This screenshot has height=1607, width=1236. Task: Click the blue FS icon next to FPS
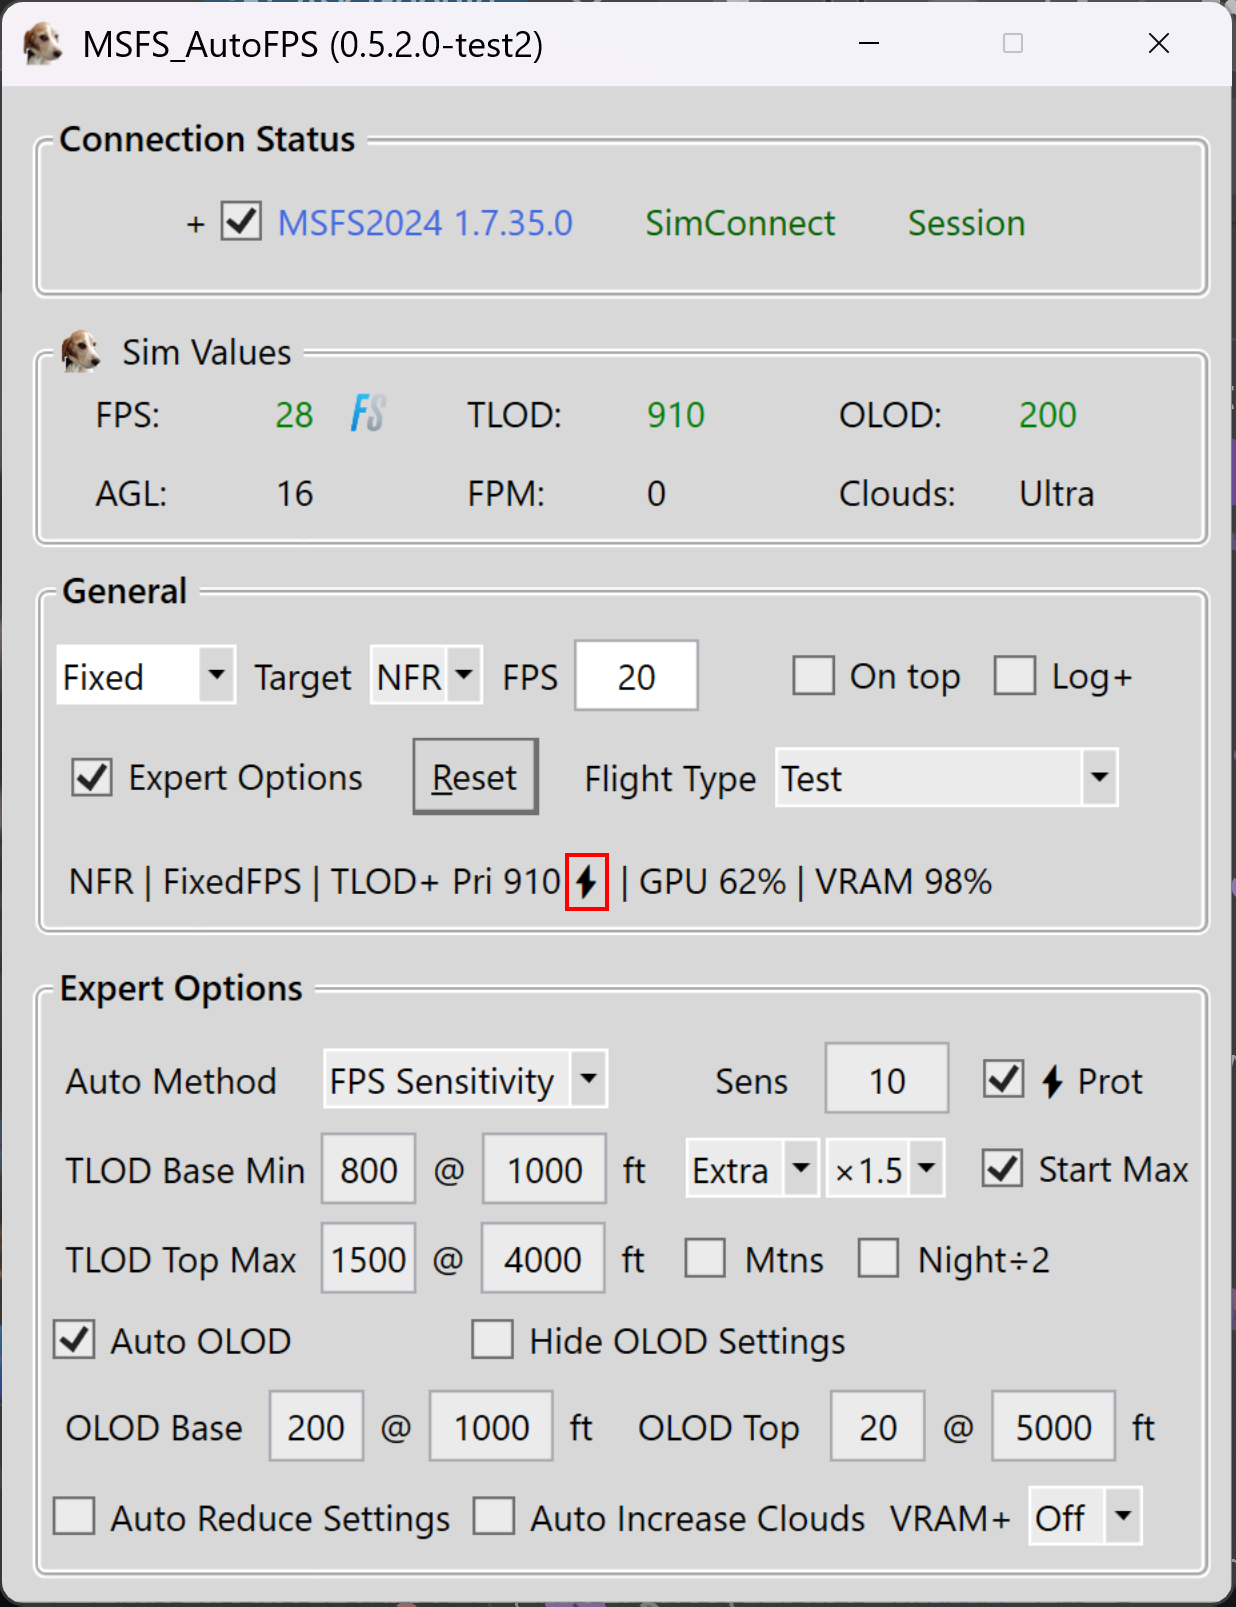click(x=368, y=413)
